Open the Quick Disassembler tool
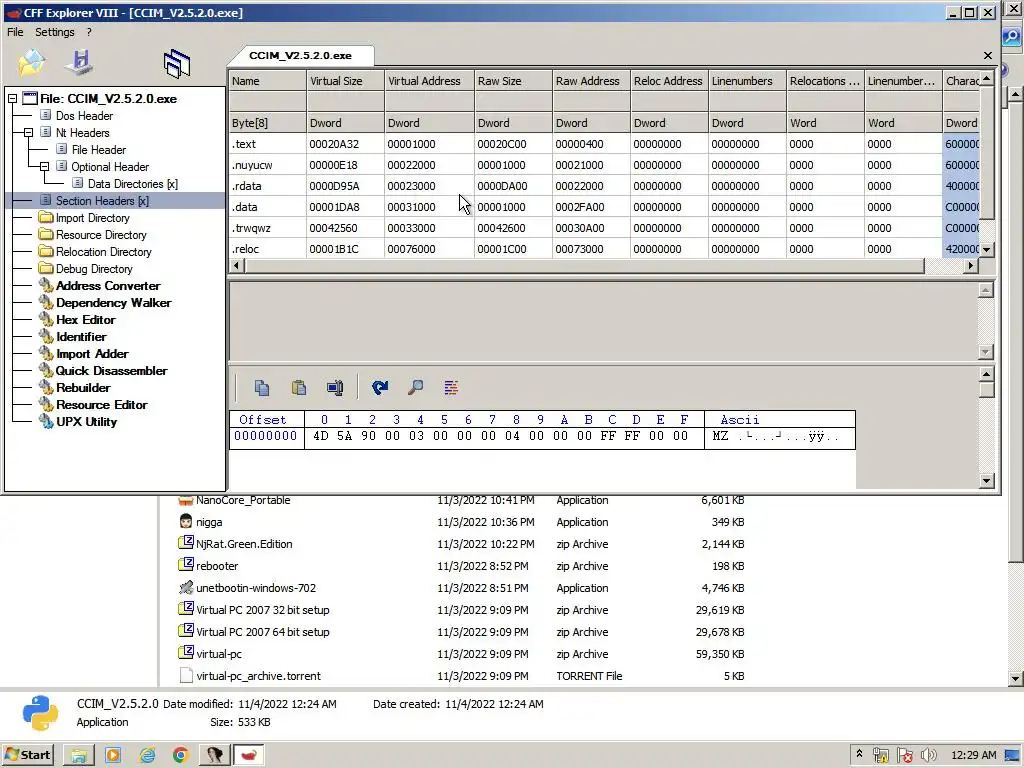Viewport: 1024px width, 768px height. click(111, 371)
